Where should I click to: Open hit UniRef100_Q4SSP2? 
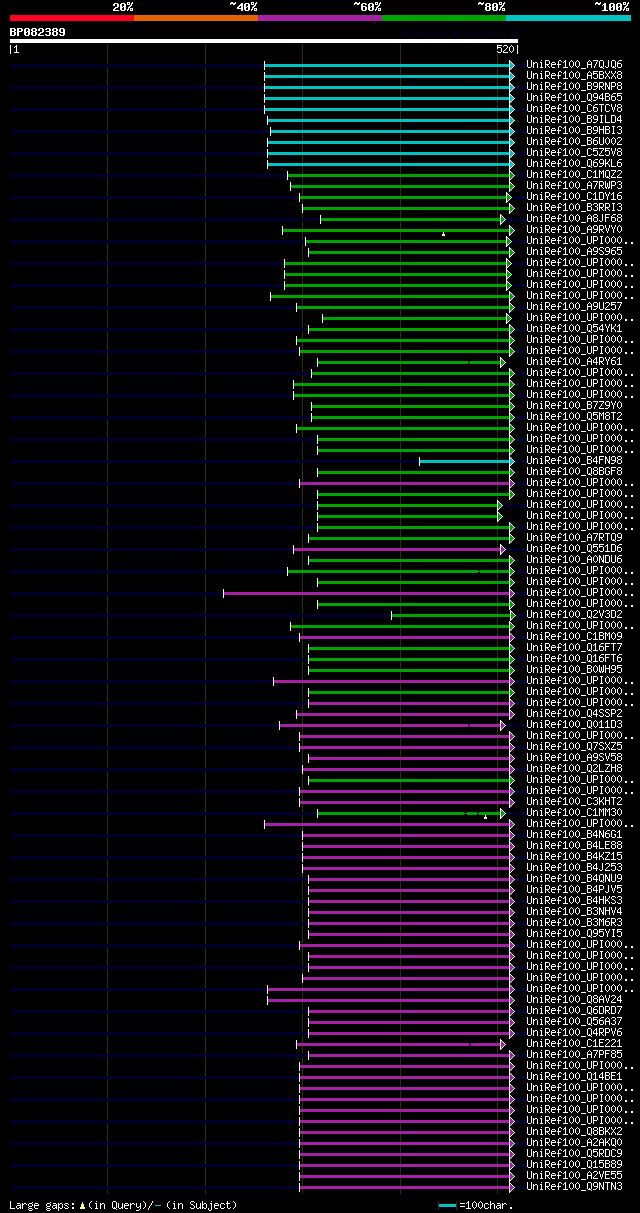574,713
